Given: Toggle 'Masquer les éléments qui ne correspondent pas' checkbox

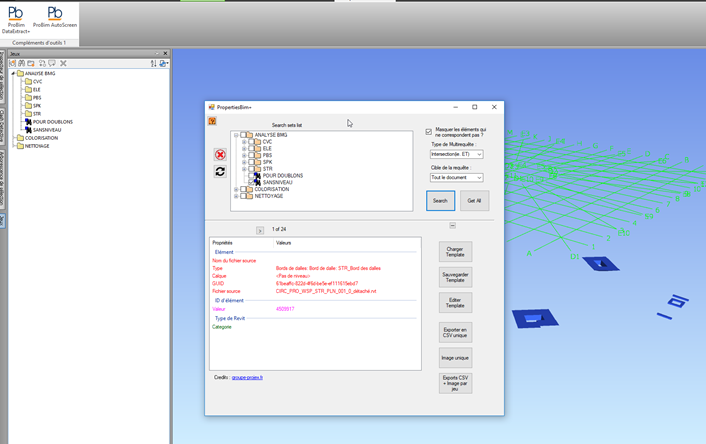Looking at the screenshot, I should [429, 132].
